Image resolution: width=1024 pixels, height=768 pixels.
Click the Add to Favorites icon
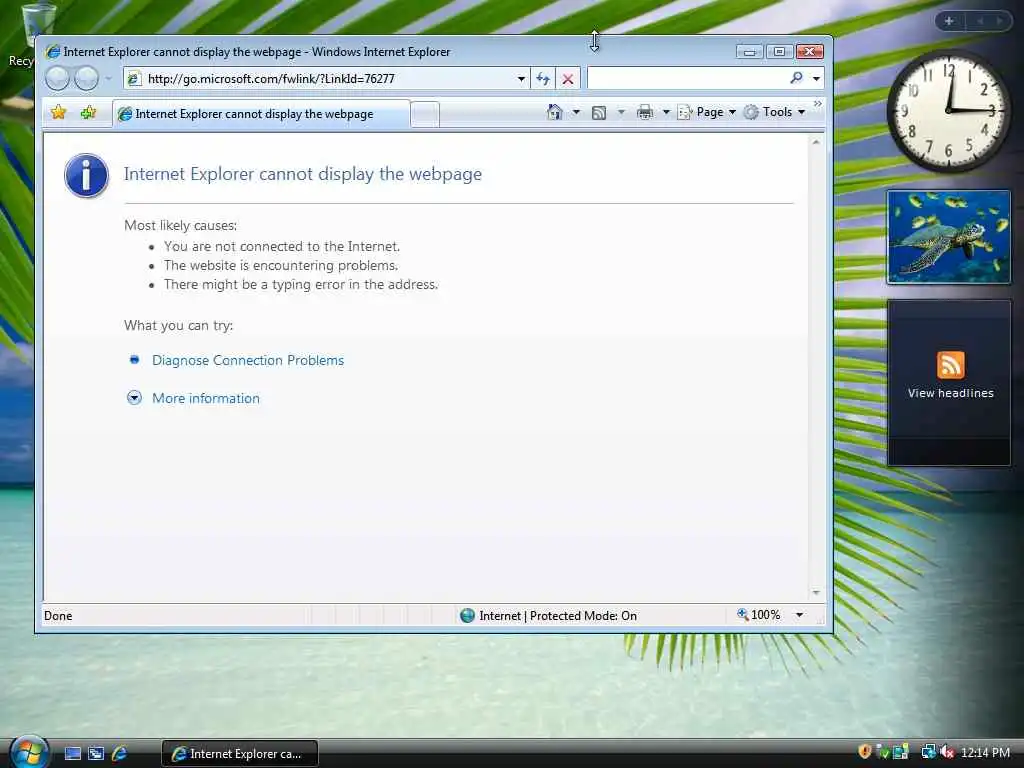(x=88, y=112)
